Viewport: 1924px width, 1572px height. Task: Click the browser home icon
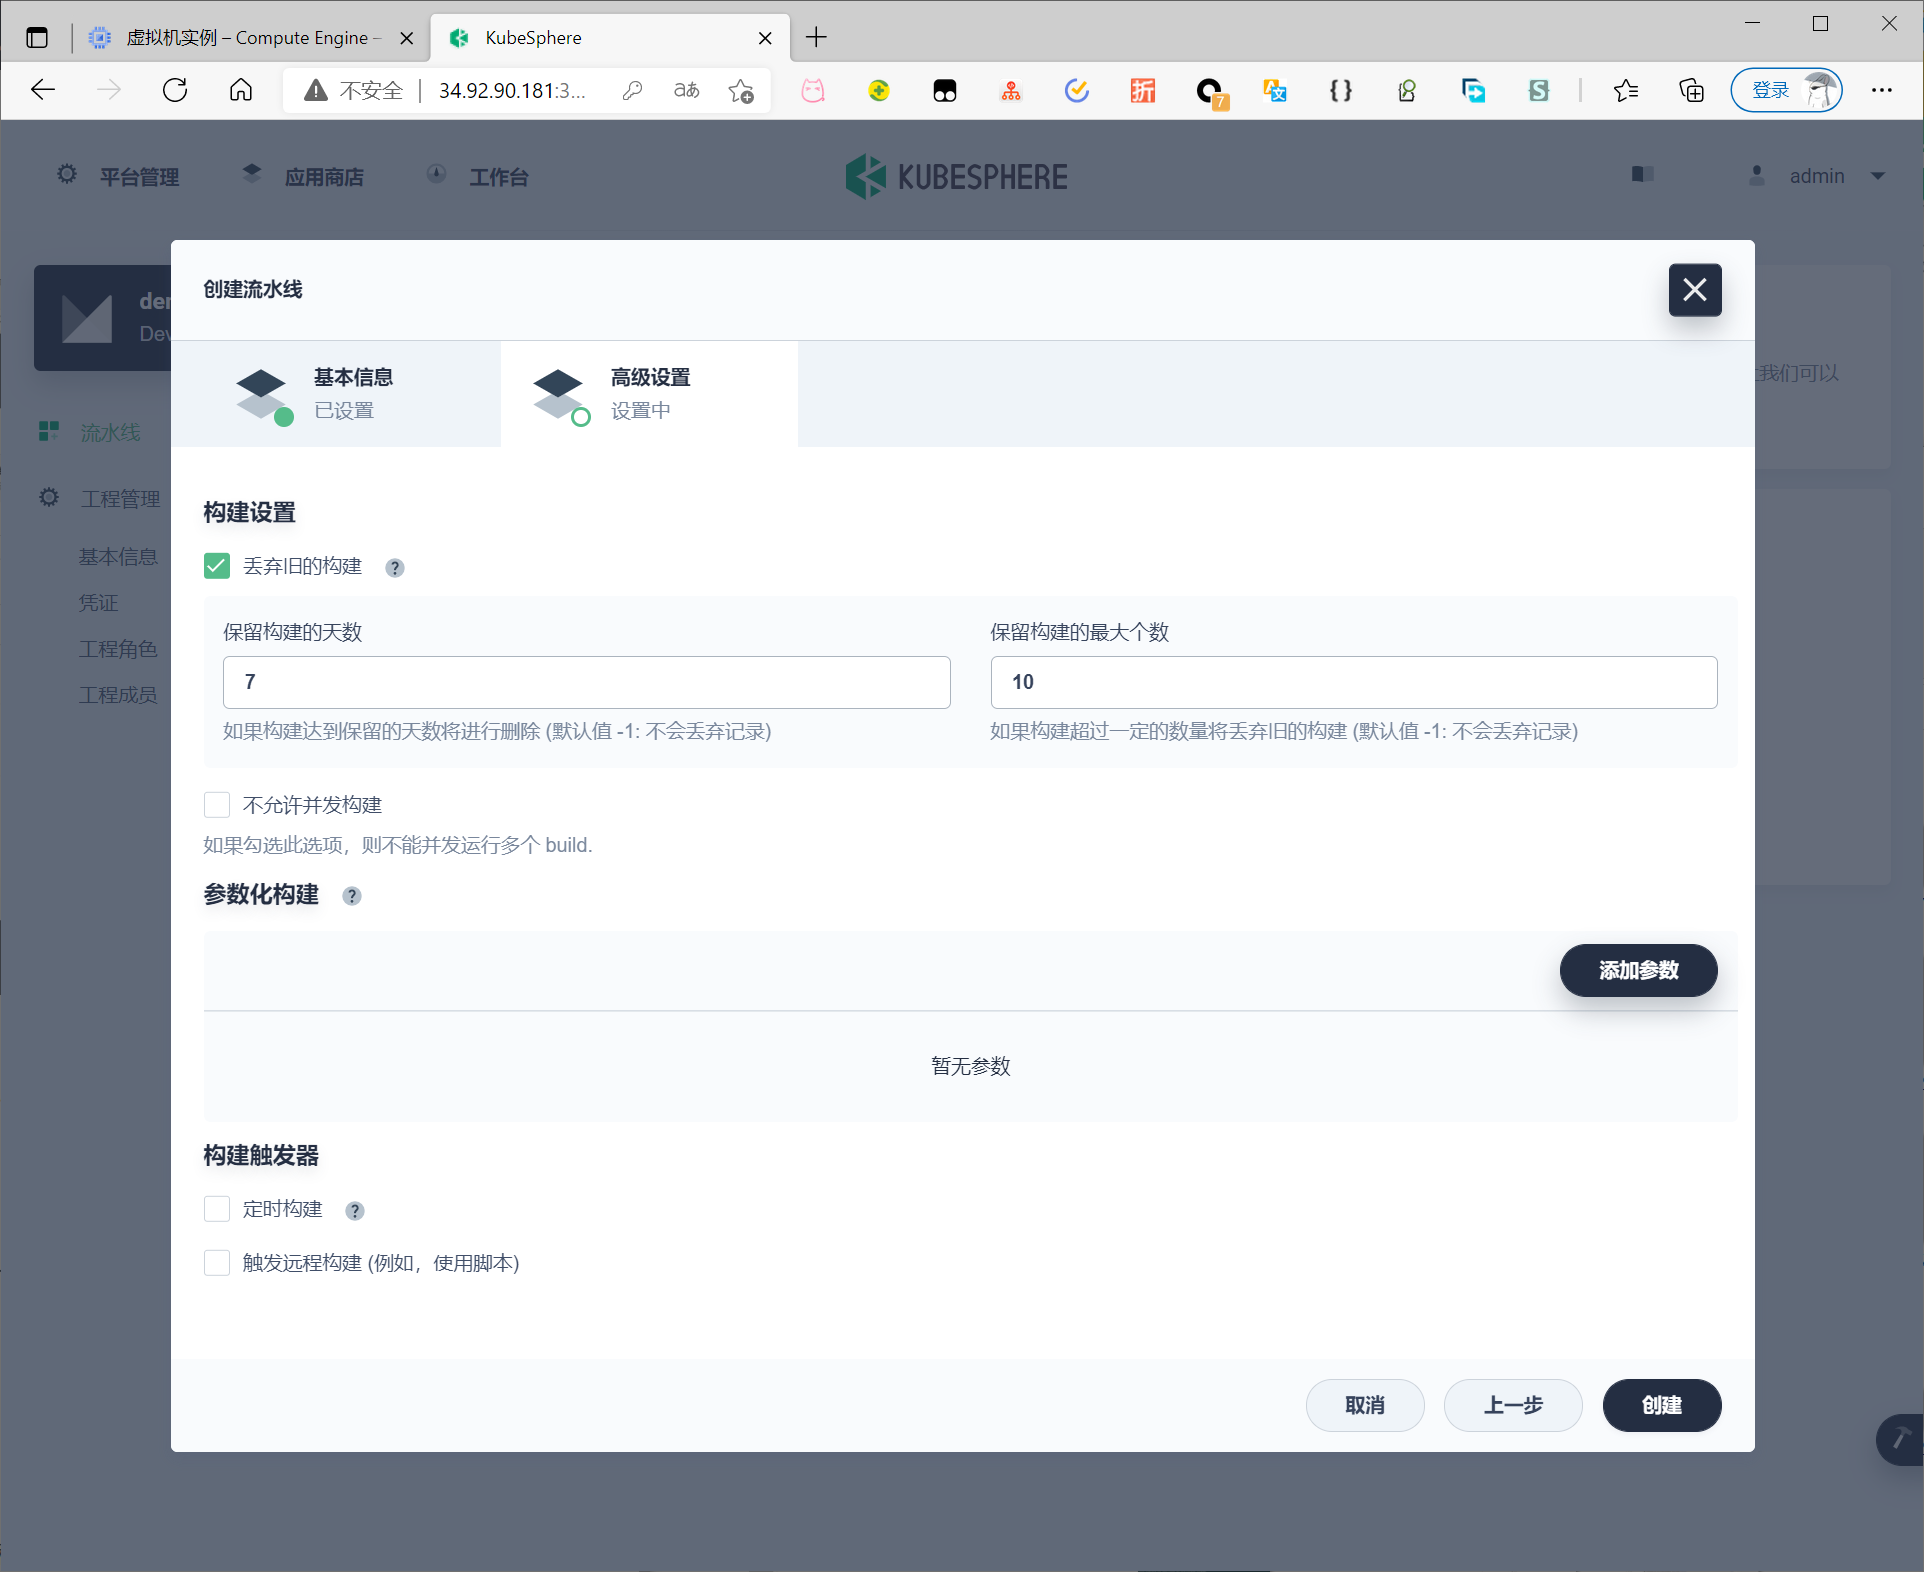tap(240, 90)
